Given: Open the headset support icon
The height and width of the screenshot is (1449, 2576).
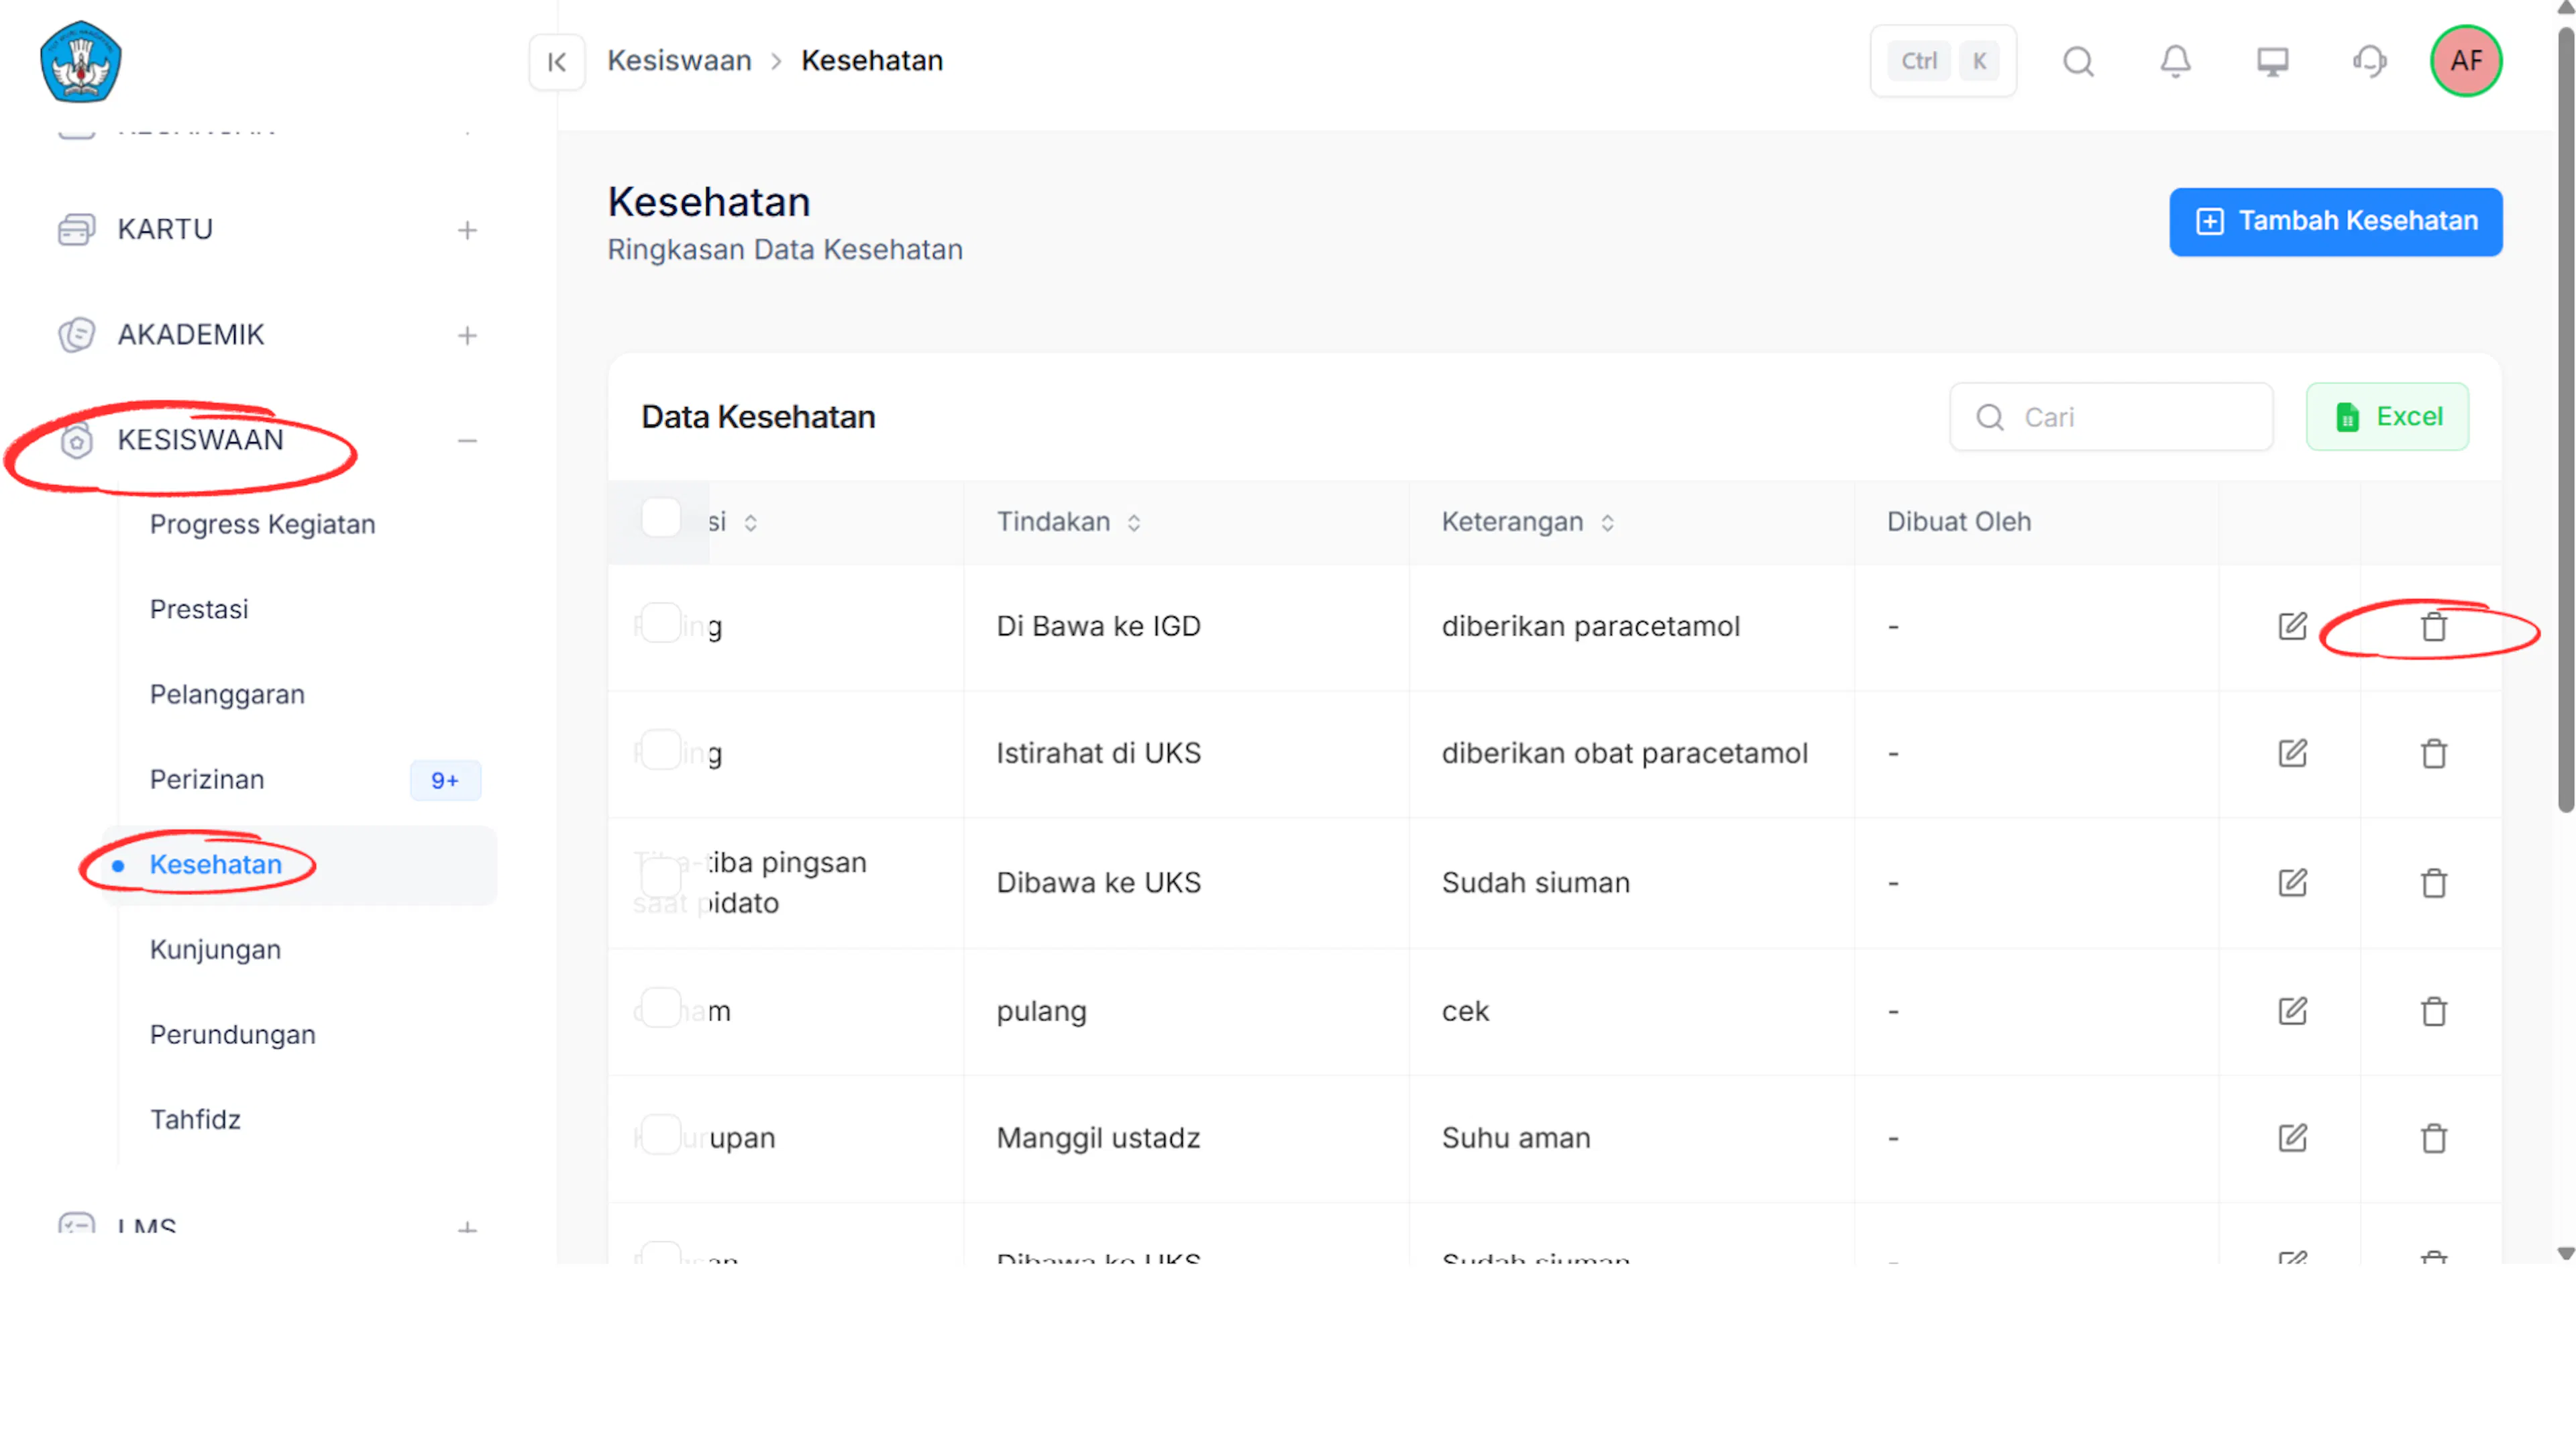Looking at the screenshot, I should click(2369, 62).
